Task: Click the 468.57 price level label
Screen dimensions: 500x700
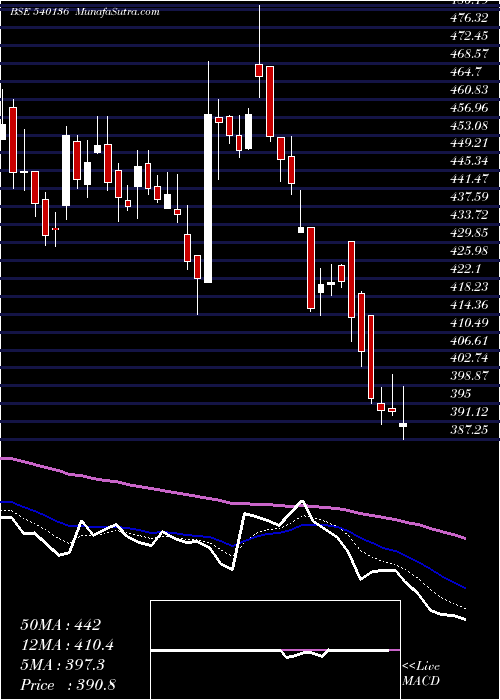Action: pyautogui.click(x=468, y=54)
